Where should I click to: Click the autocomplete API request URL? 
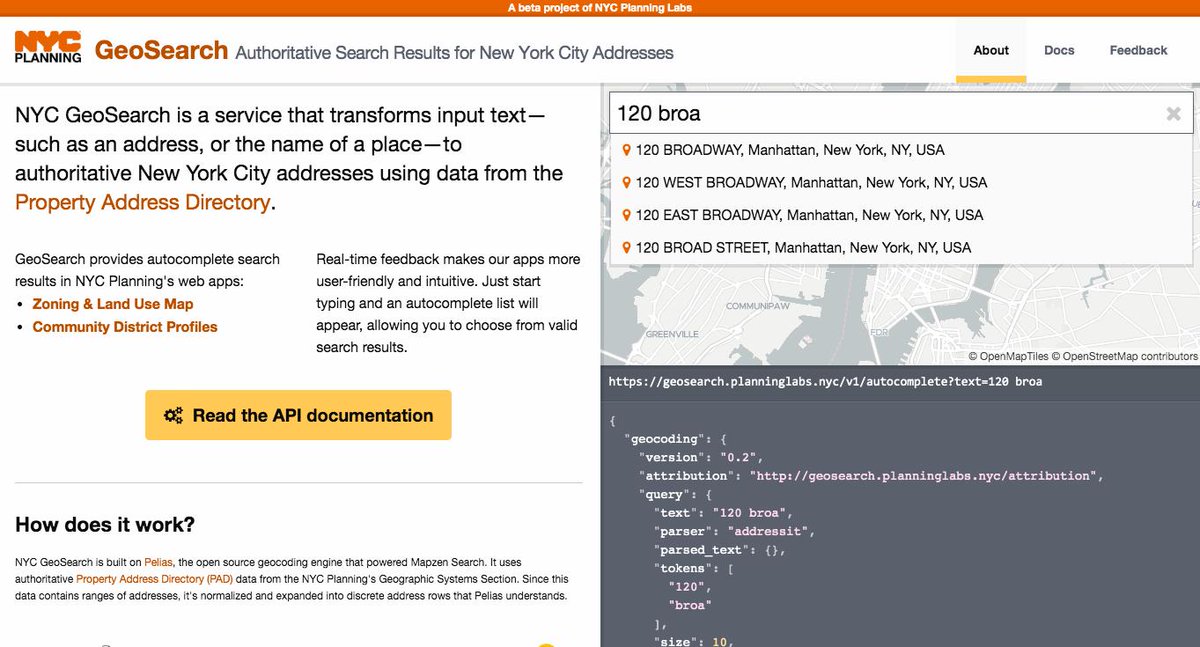click(825, 382)
